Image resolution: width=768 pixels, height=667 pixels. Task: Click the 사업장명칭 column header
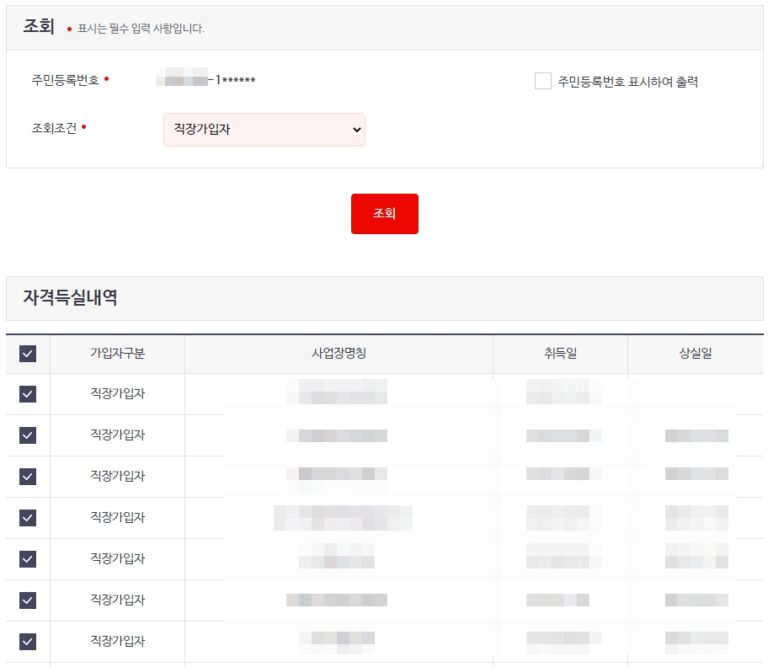pyautogui.click(x=338, y=353)
